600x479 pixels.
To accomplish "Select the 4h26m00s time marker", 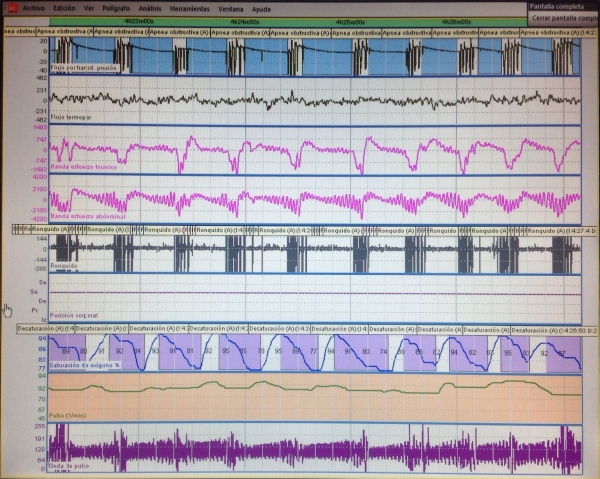I will [x=455, y=20].
